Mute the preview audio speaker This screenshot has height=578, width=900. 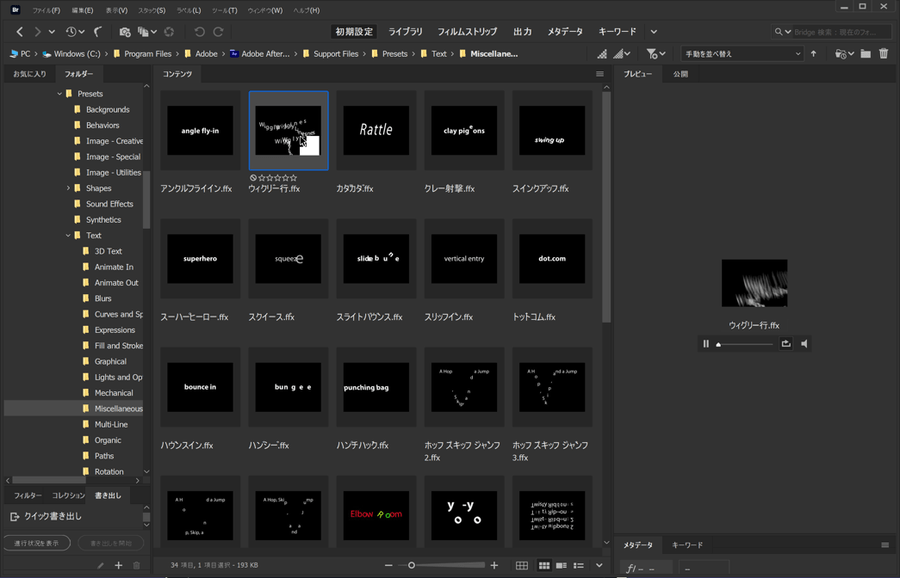[804, 344]
